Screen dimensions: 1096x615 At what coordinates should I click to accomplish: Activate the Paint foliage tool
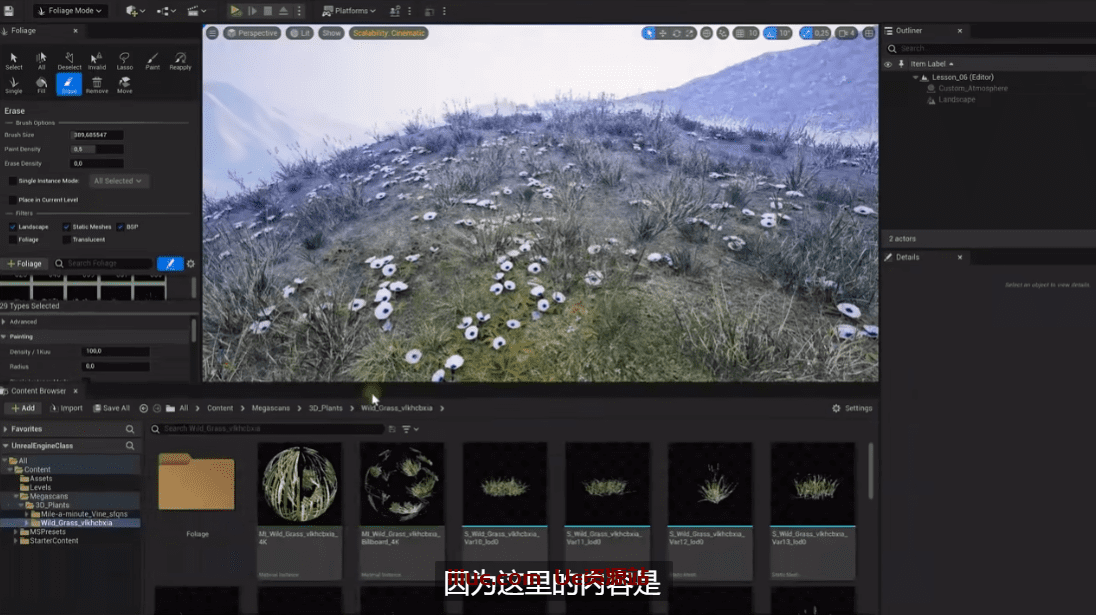153,60
